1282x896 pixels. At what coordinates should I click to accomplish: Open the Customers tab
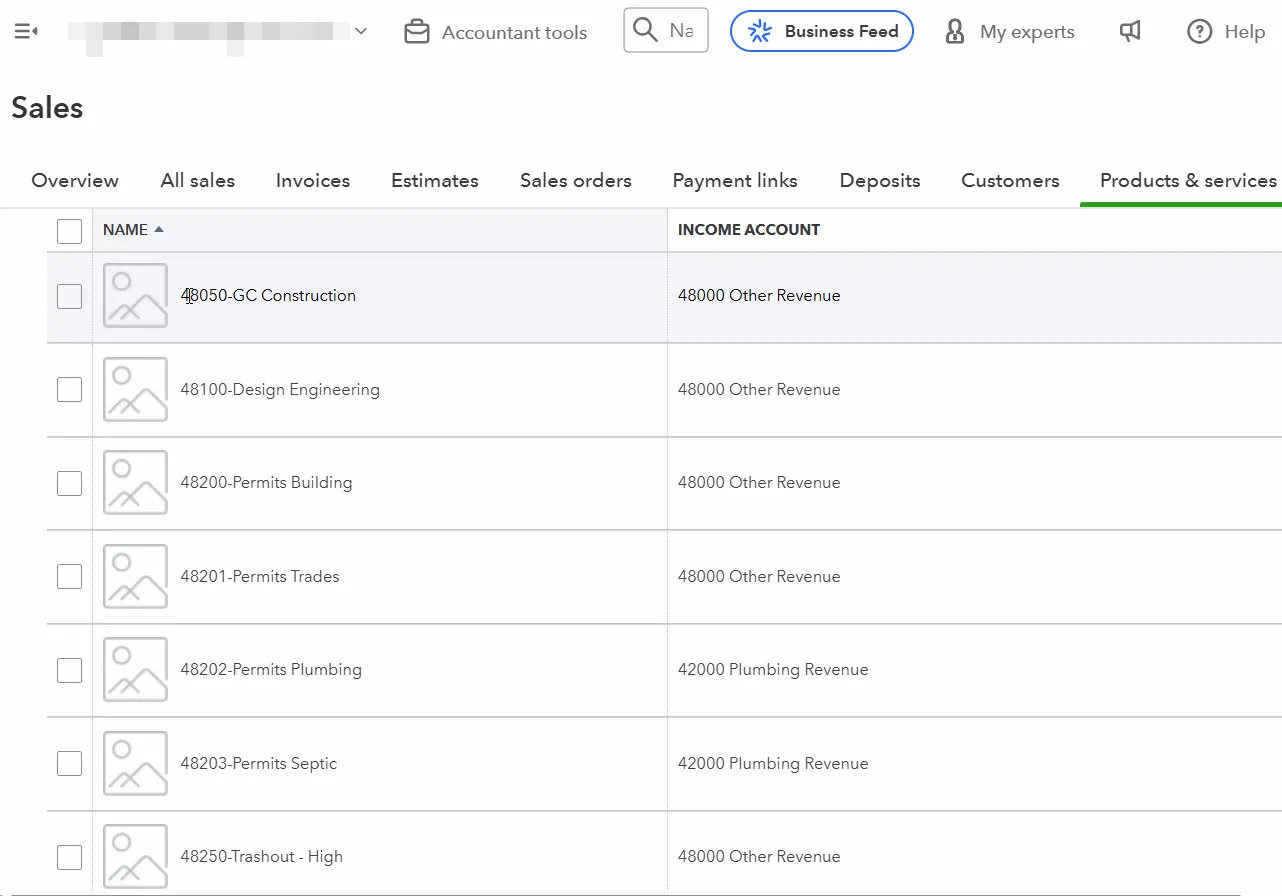[x=1010, y=181]
